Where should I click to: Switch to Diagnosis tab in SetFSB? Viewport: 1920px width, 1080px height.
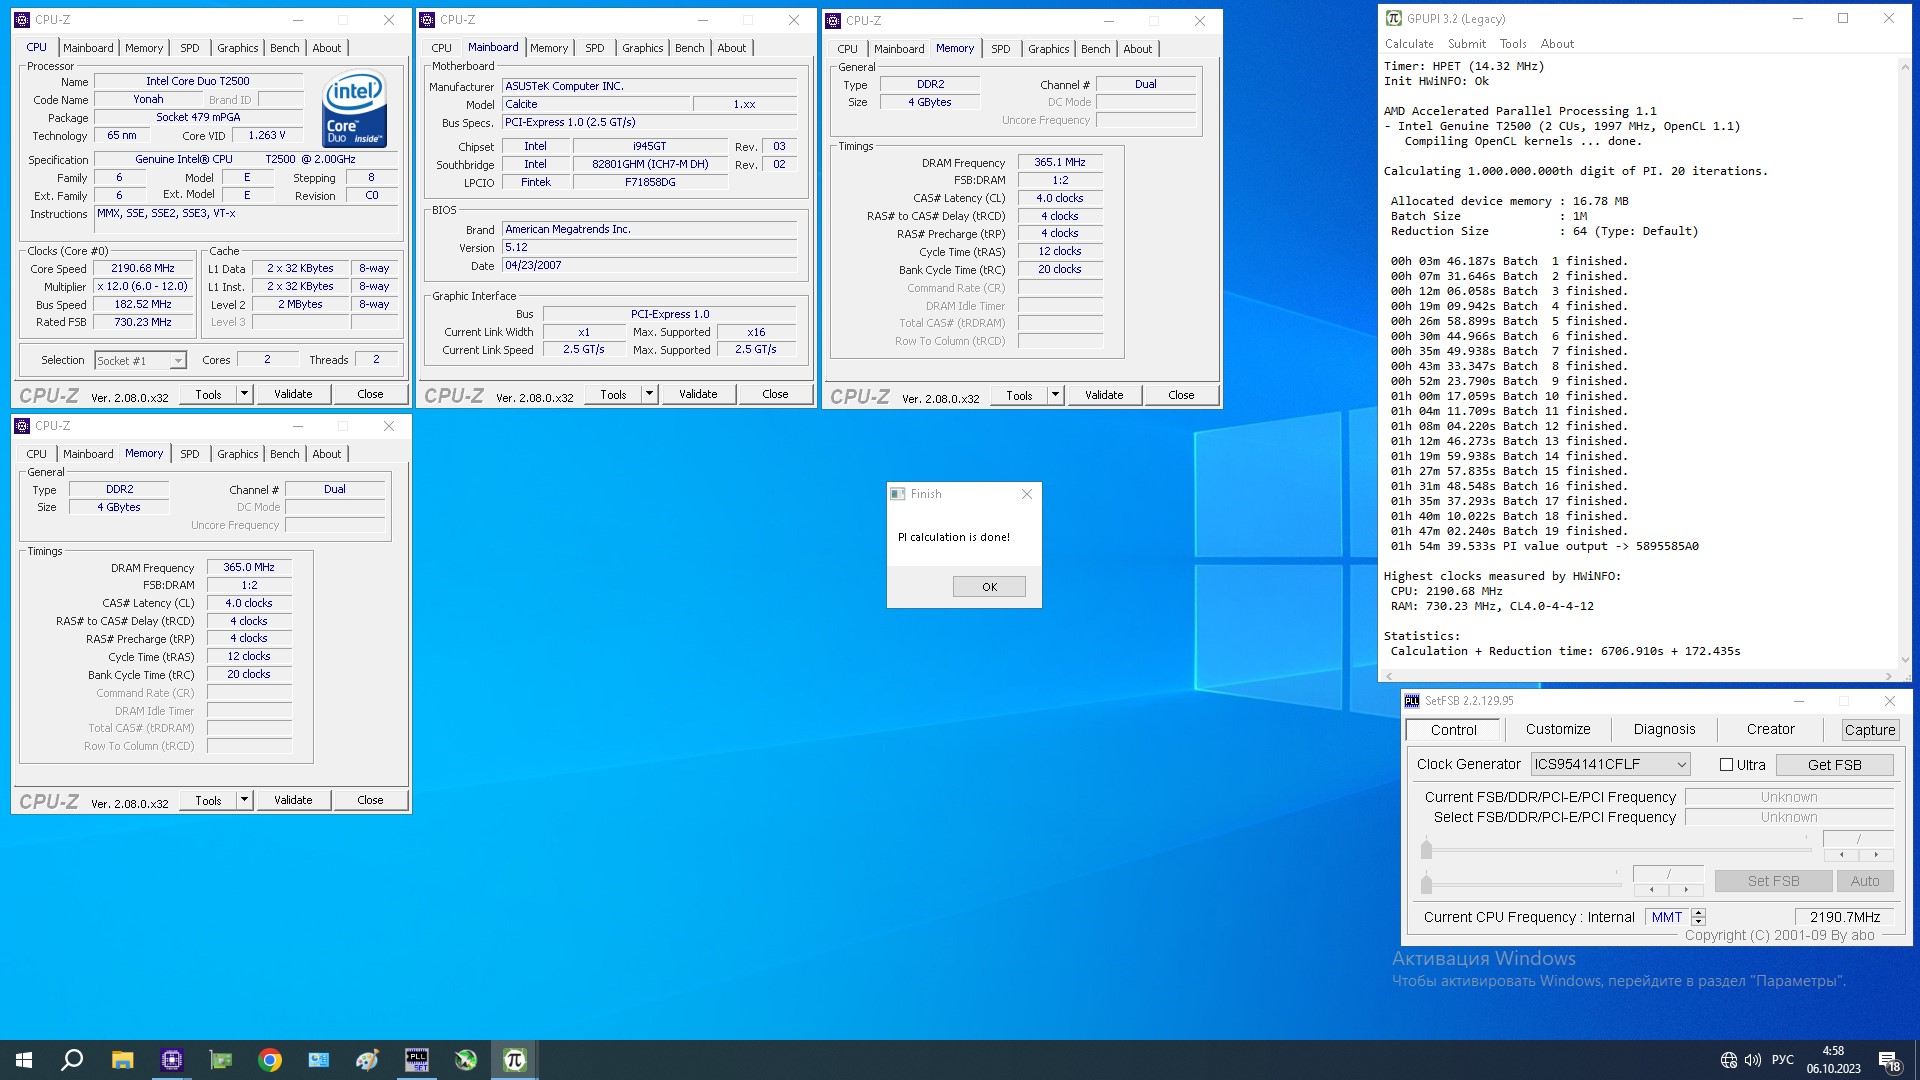click(x=1664, y=730)
